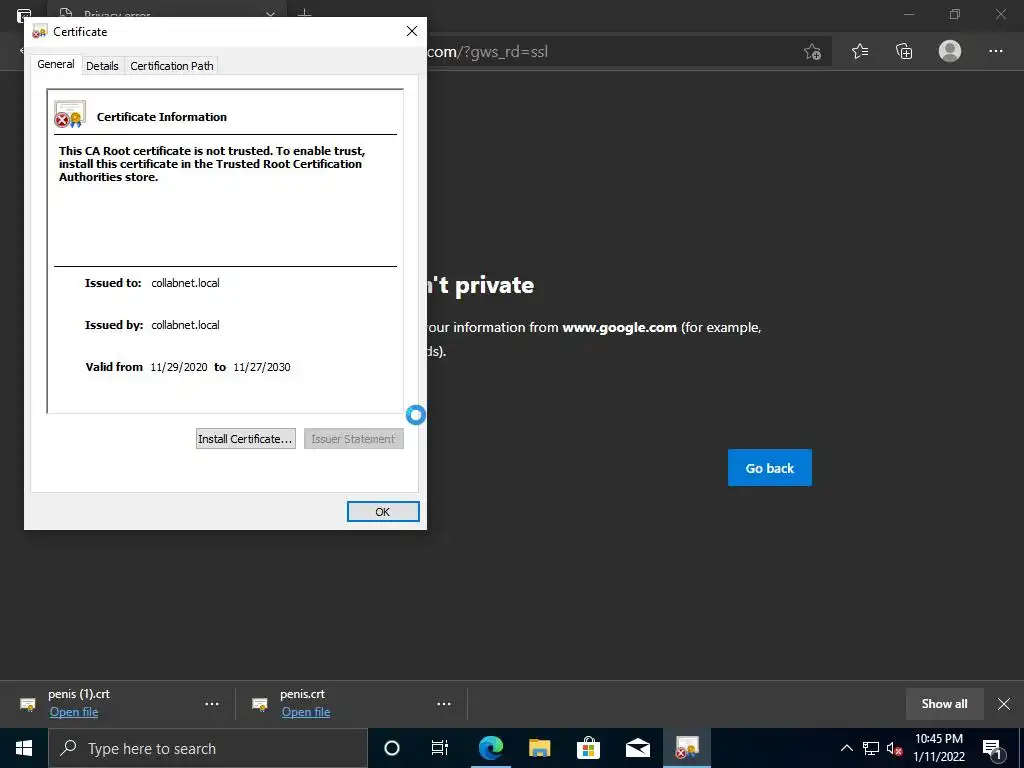
Task: Click the Certificate dialog title icon
Action: click(x=40, y=31)
